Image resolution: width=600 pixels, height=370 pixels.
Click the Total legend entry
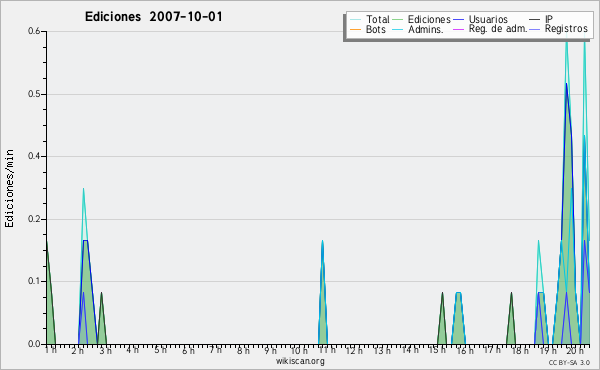click(370, 19)
